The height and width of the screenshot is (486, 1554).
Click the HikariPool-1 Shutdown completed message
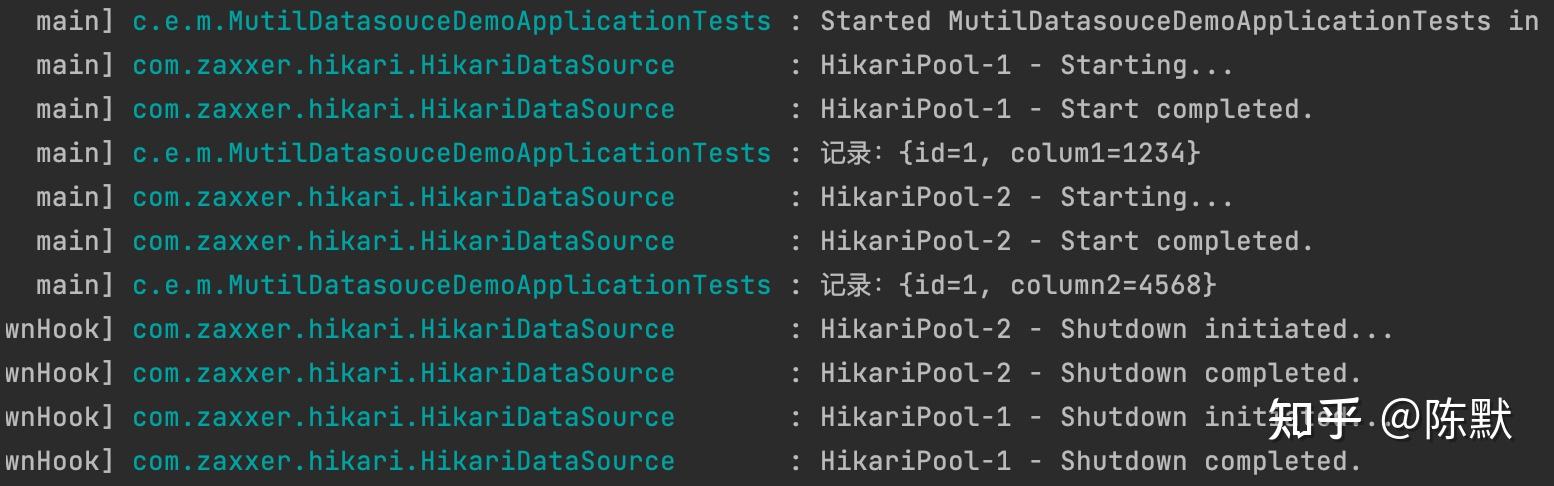coord(1091,461)
